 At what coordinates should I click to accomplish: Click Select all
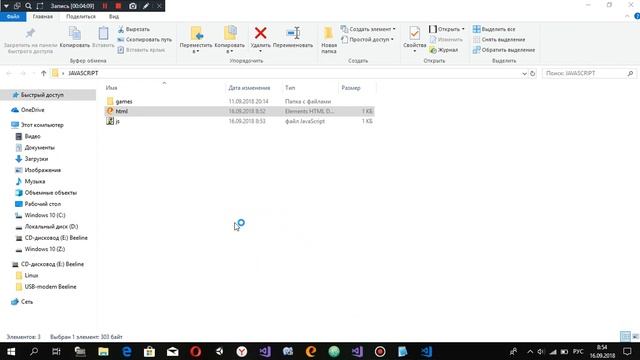tap(494, 29)
